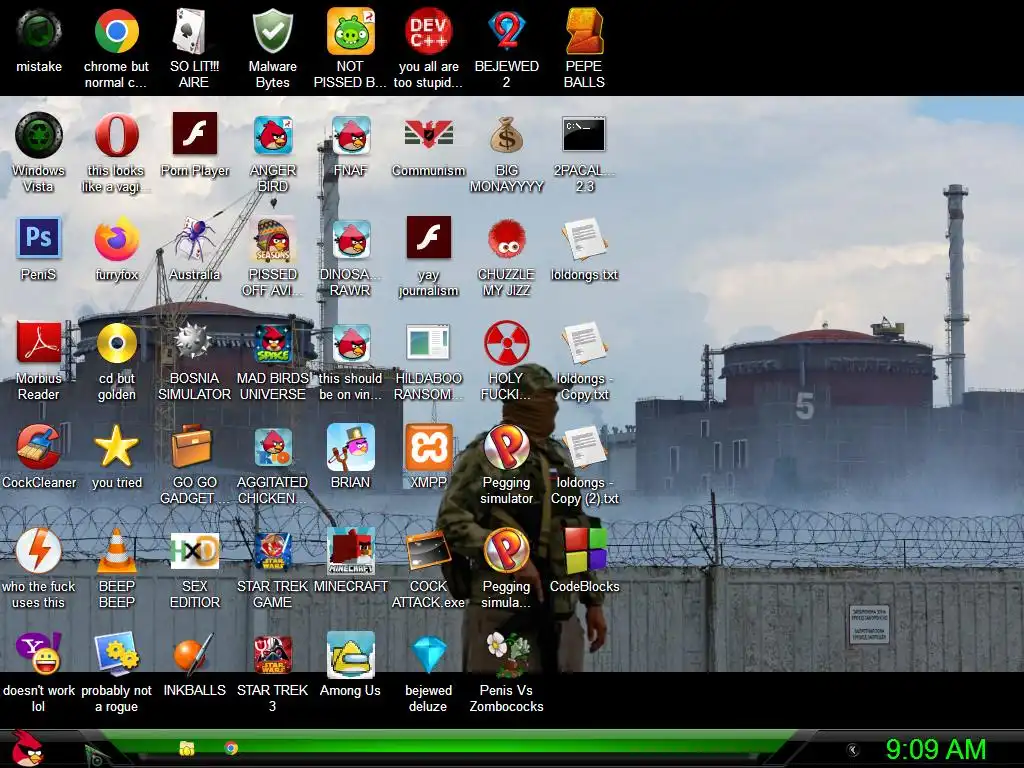
Task: Open the HxD hex editor icon
Action: [x=194, y=551]
